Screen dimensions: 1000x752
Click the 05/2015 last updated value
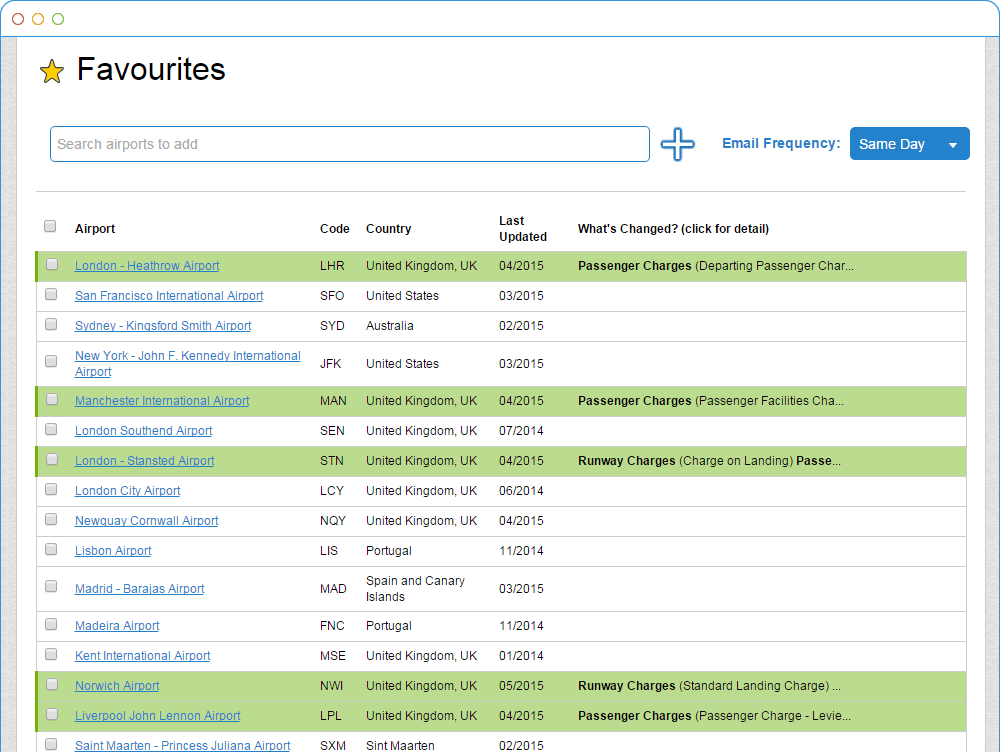(x=521, y=686)
